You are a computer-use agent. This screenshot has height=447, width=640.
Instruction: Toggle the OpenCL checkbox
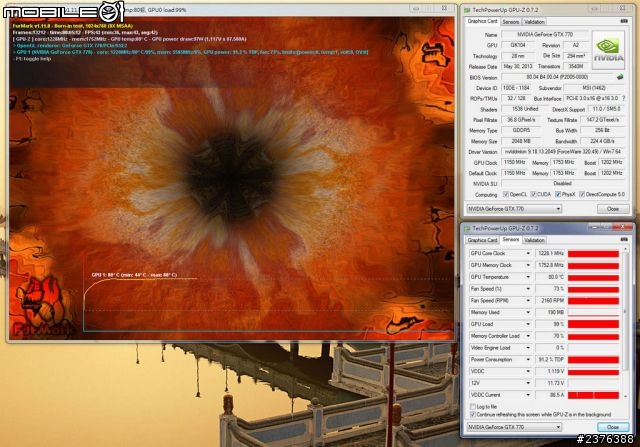click(506, 195)
